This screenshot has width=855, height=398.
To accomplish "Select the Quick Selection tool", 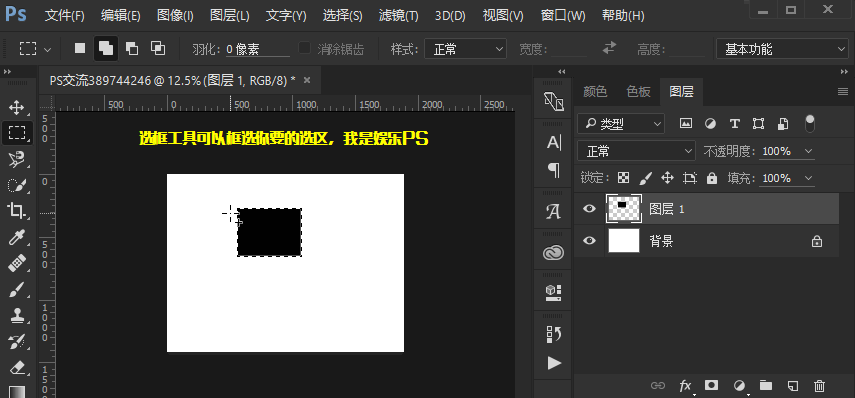I will (17, 185).
